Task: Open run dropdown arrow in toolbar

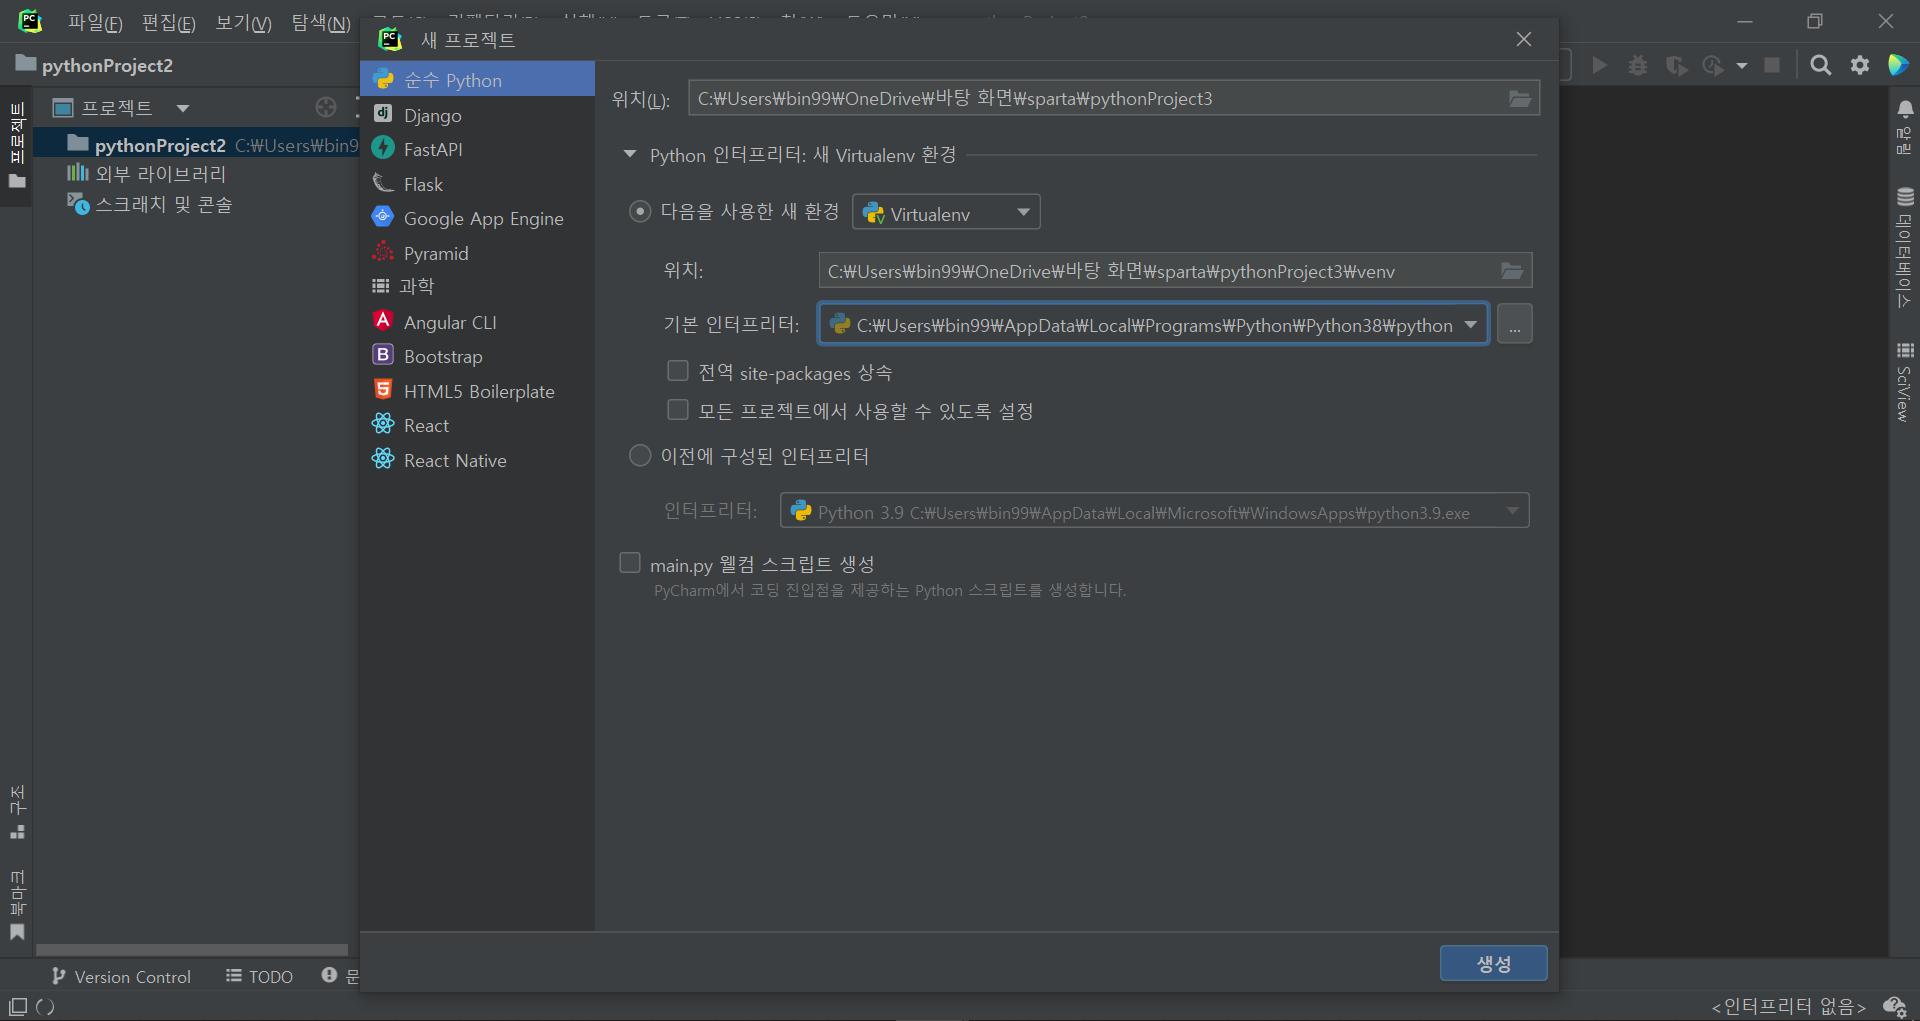Action: (x=1742, y=66)
